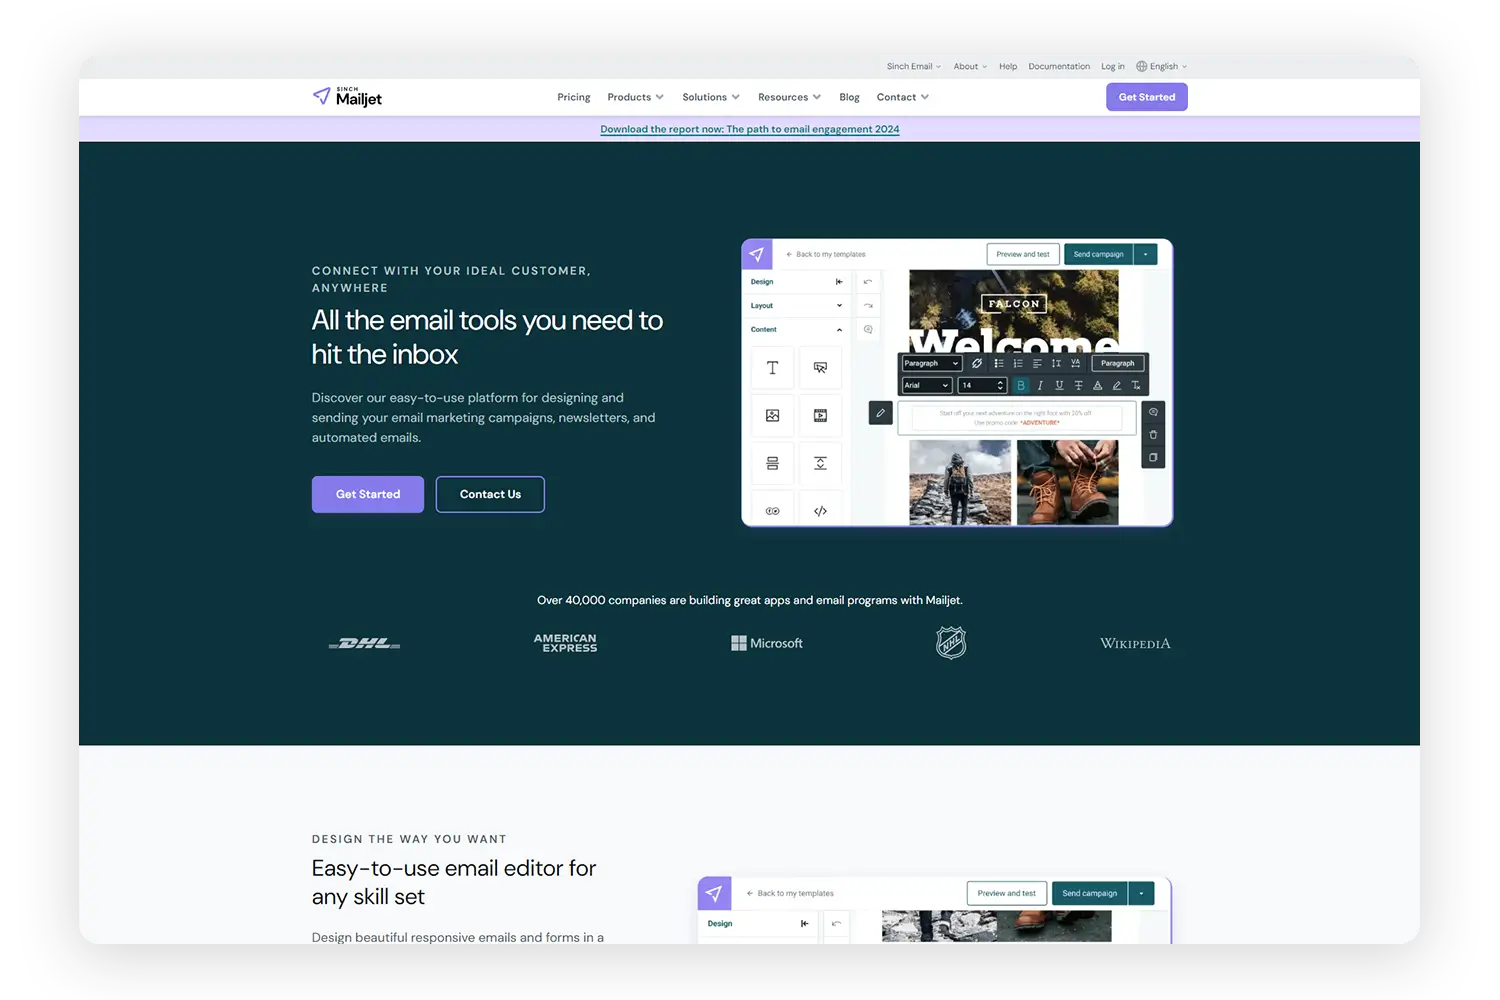
Task: Open the Solutions dropdown menu
Action: pos(711,97)
